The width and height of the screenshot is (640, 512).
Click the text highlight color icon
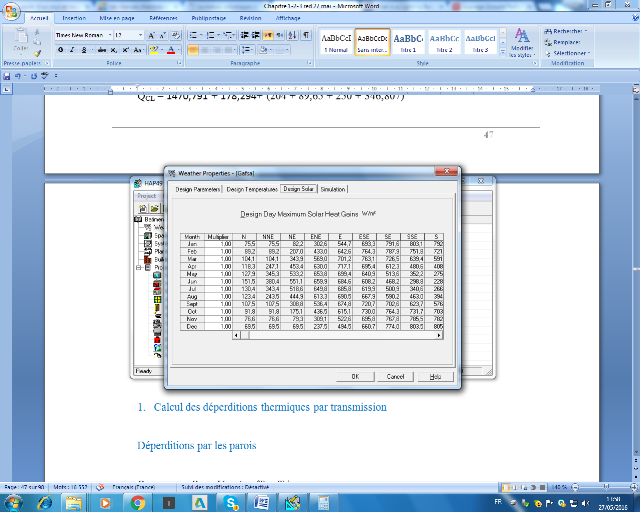(x=153, y=49)
